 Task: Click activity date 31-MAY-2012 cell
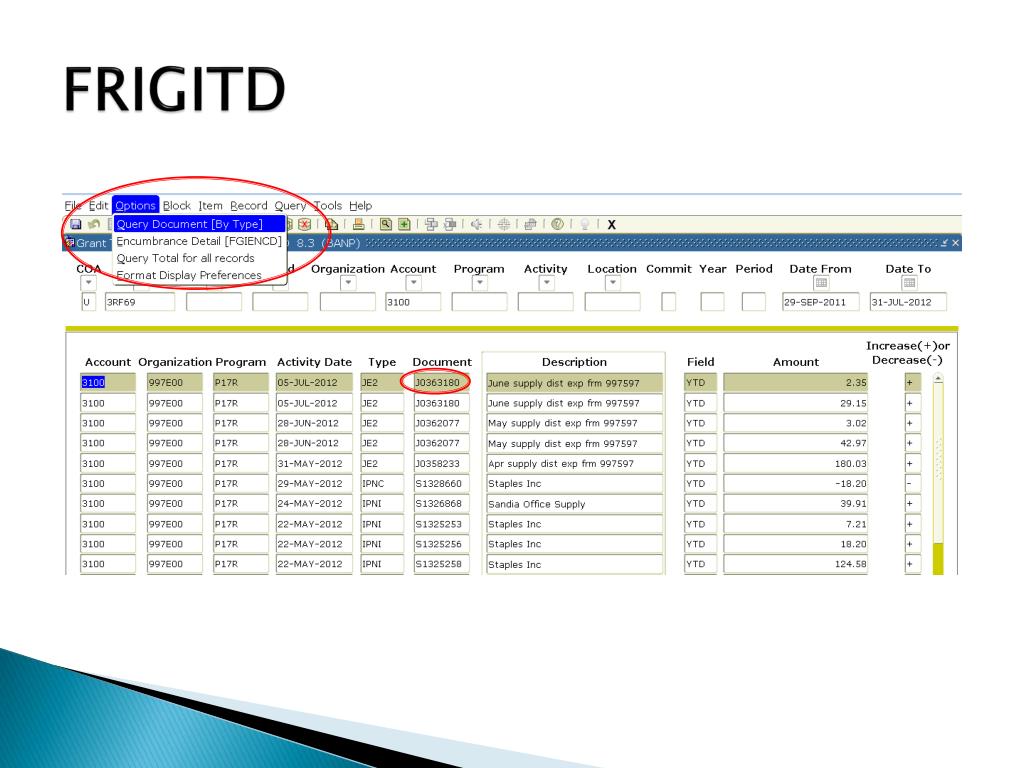click(x=313, y=463)
